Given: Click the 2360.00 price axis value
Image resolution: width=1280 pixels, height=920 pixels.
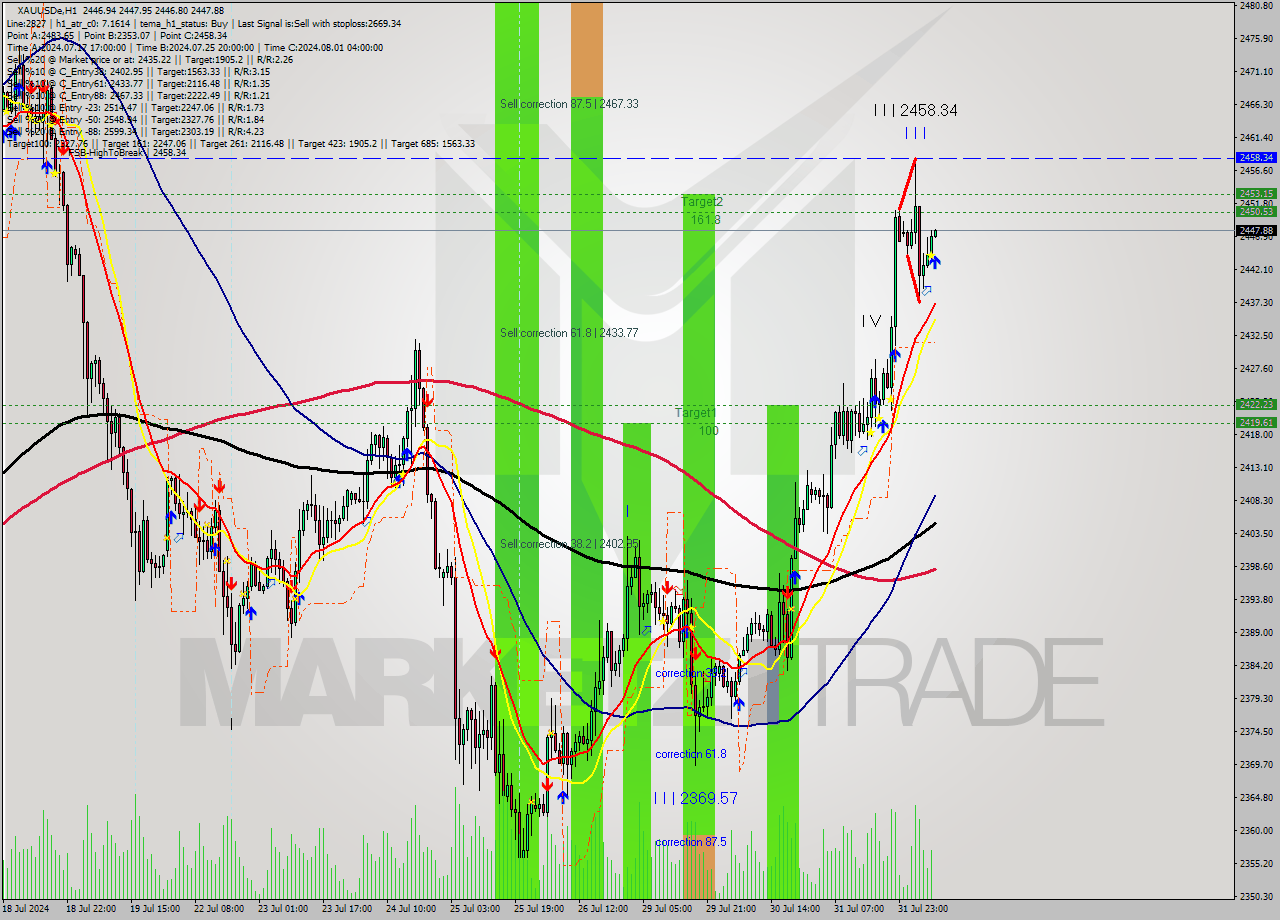Looking at the screenshot, I should coord(1256,830).
